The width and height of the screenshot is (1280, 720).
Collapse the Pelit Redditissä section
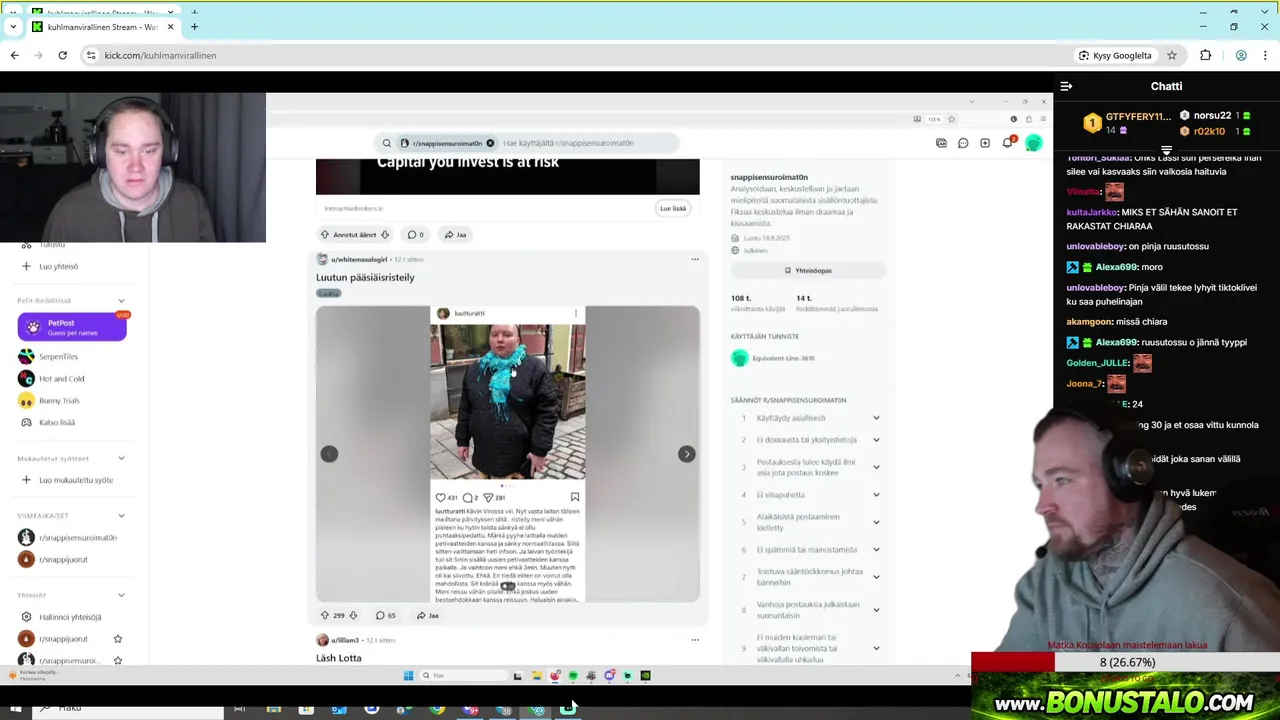(x=121, y=300)
